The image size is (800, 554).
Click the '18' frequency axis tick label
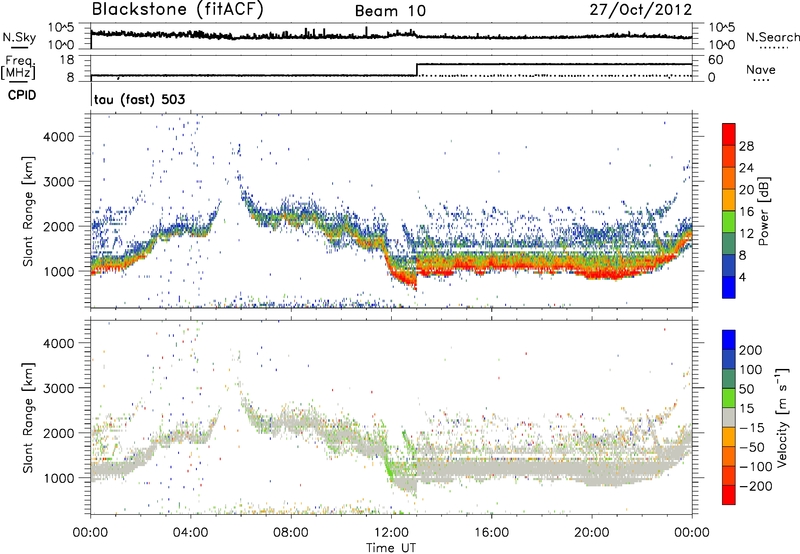pyautogui.click(x=67, y=60)
